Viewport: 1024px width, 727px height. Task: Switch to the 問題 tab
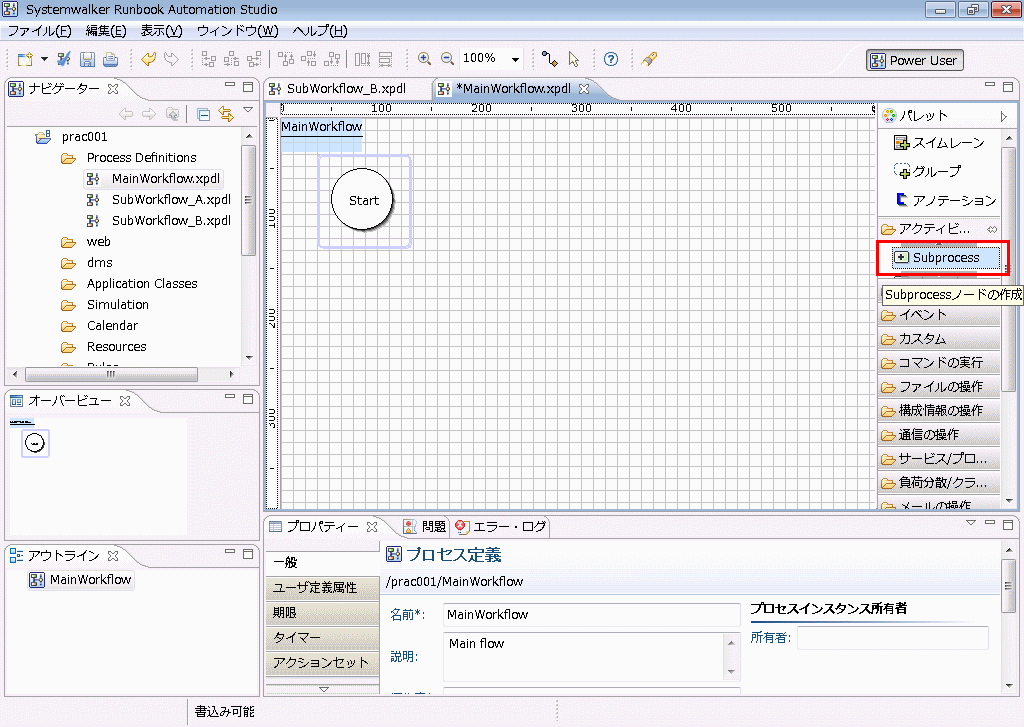coord(424,526)
